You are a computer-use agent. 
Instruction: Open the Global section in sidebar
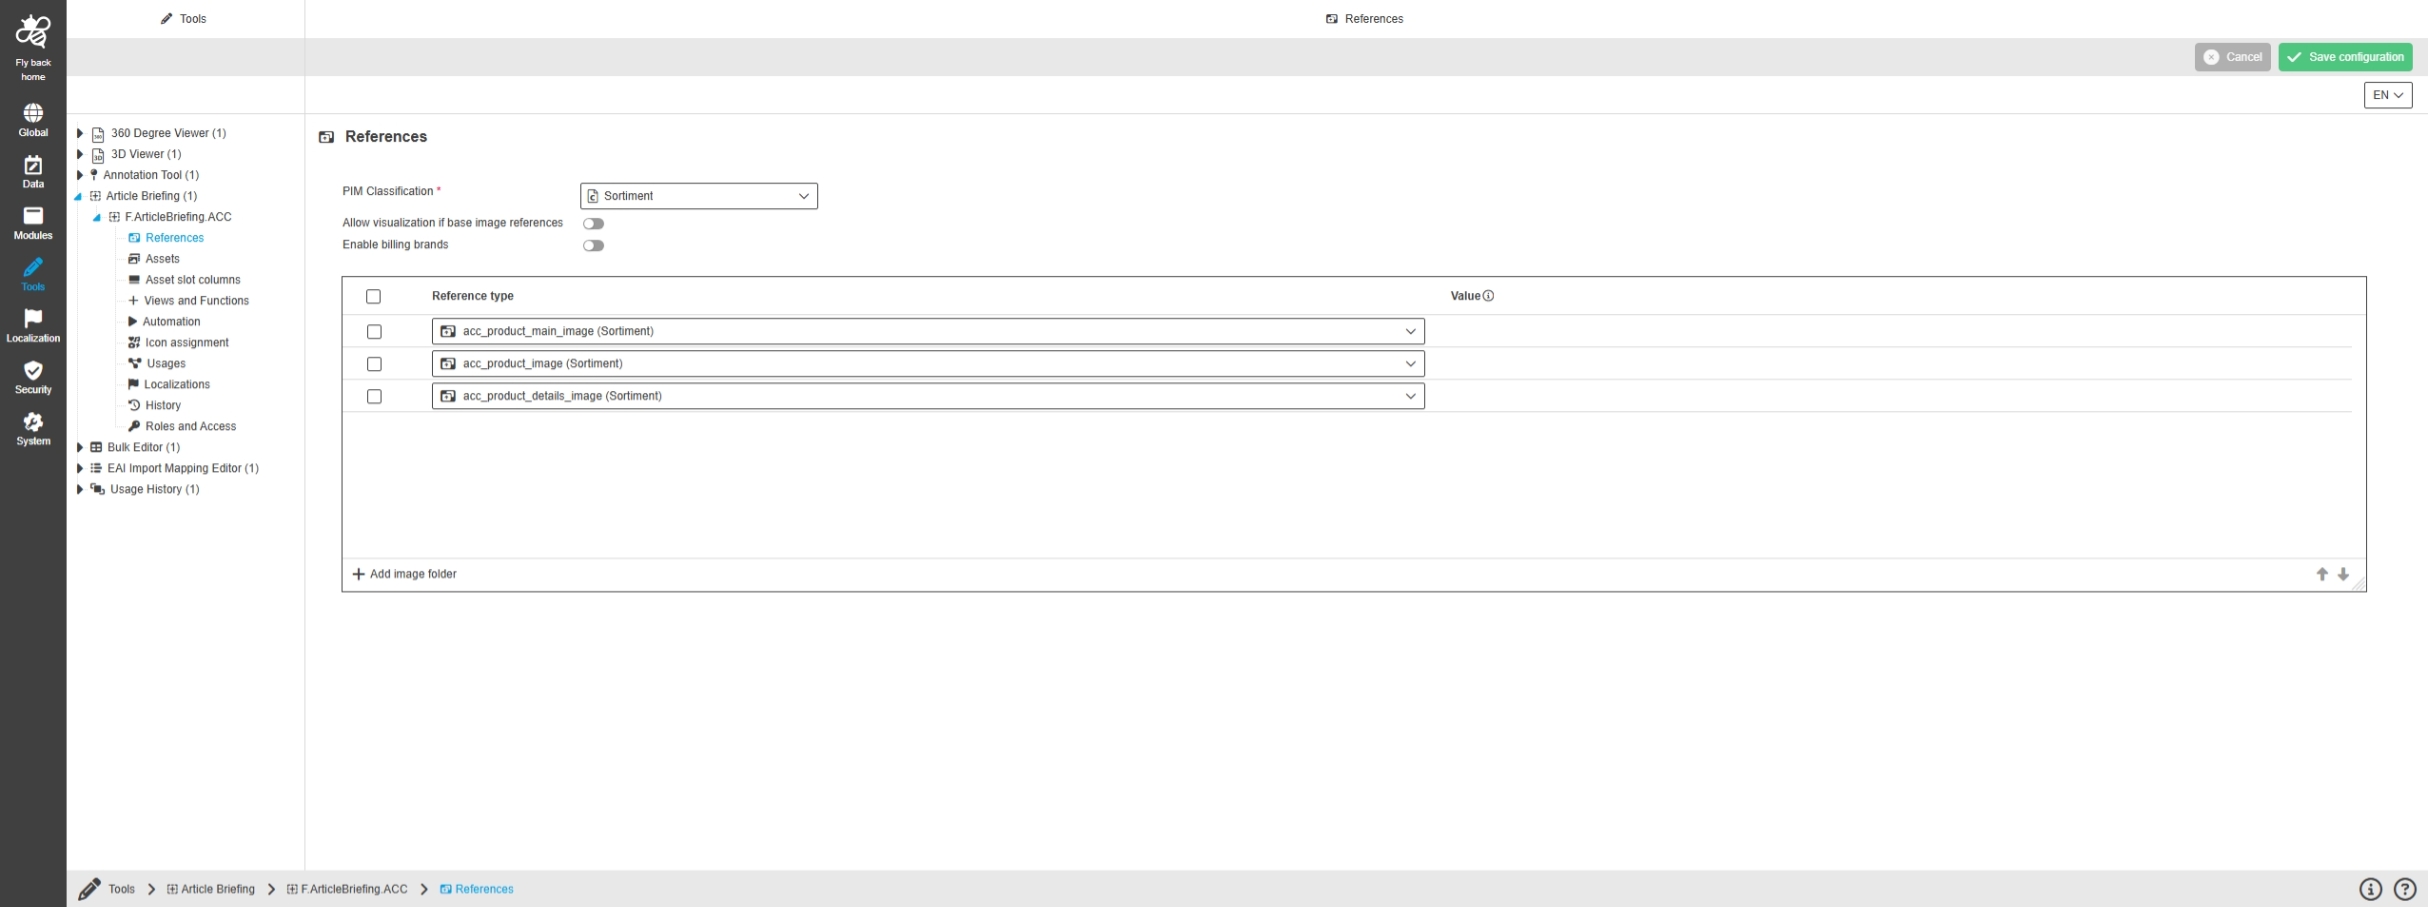pyautogui.click(x=33, y=120)
